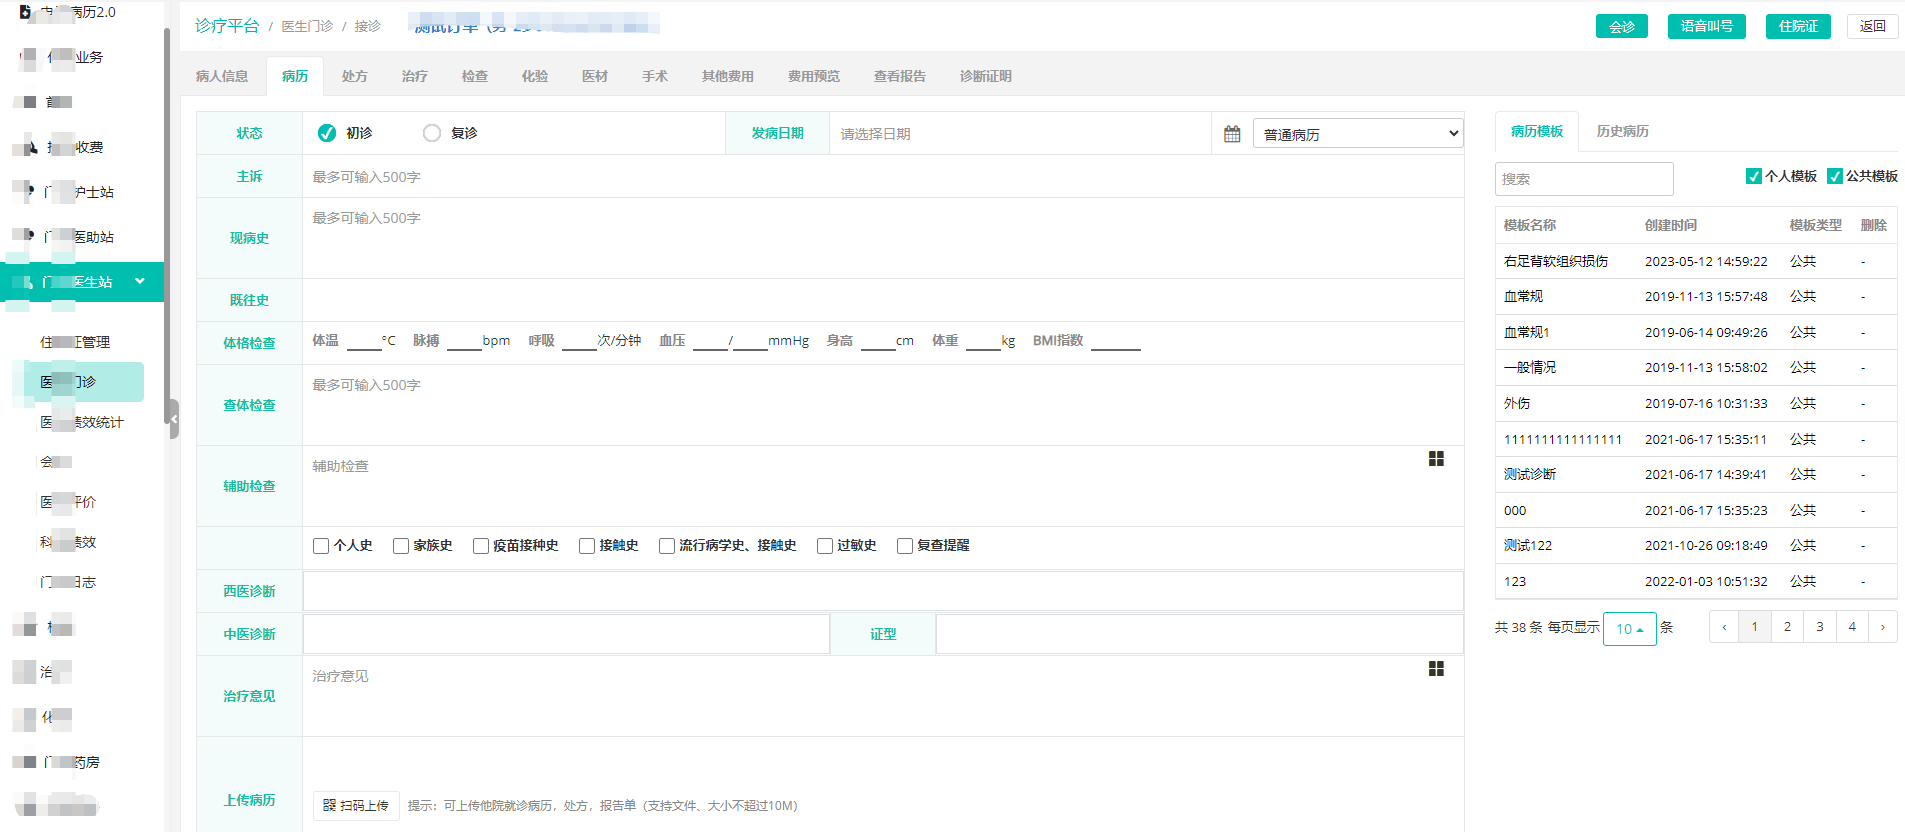Open page size dropdown showing 10
Screen dimensions: 1905x832
(x=1629, y=629)
